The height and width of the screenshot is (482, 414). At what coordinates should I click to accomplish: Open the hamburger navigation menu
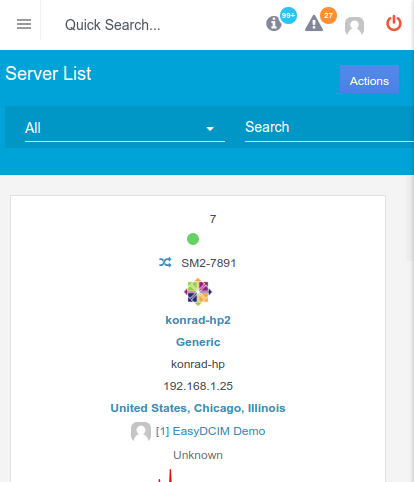(24, 24)
